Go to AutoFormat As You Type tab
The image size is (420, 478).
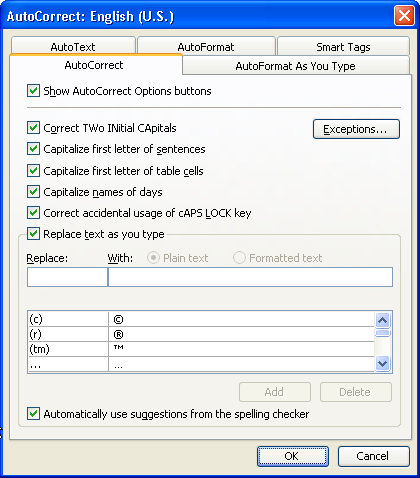pyautogui.click(x=295, y=66)
